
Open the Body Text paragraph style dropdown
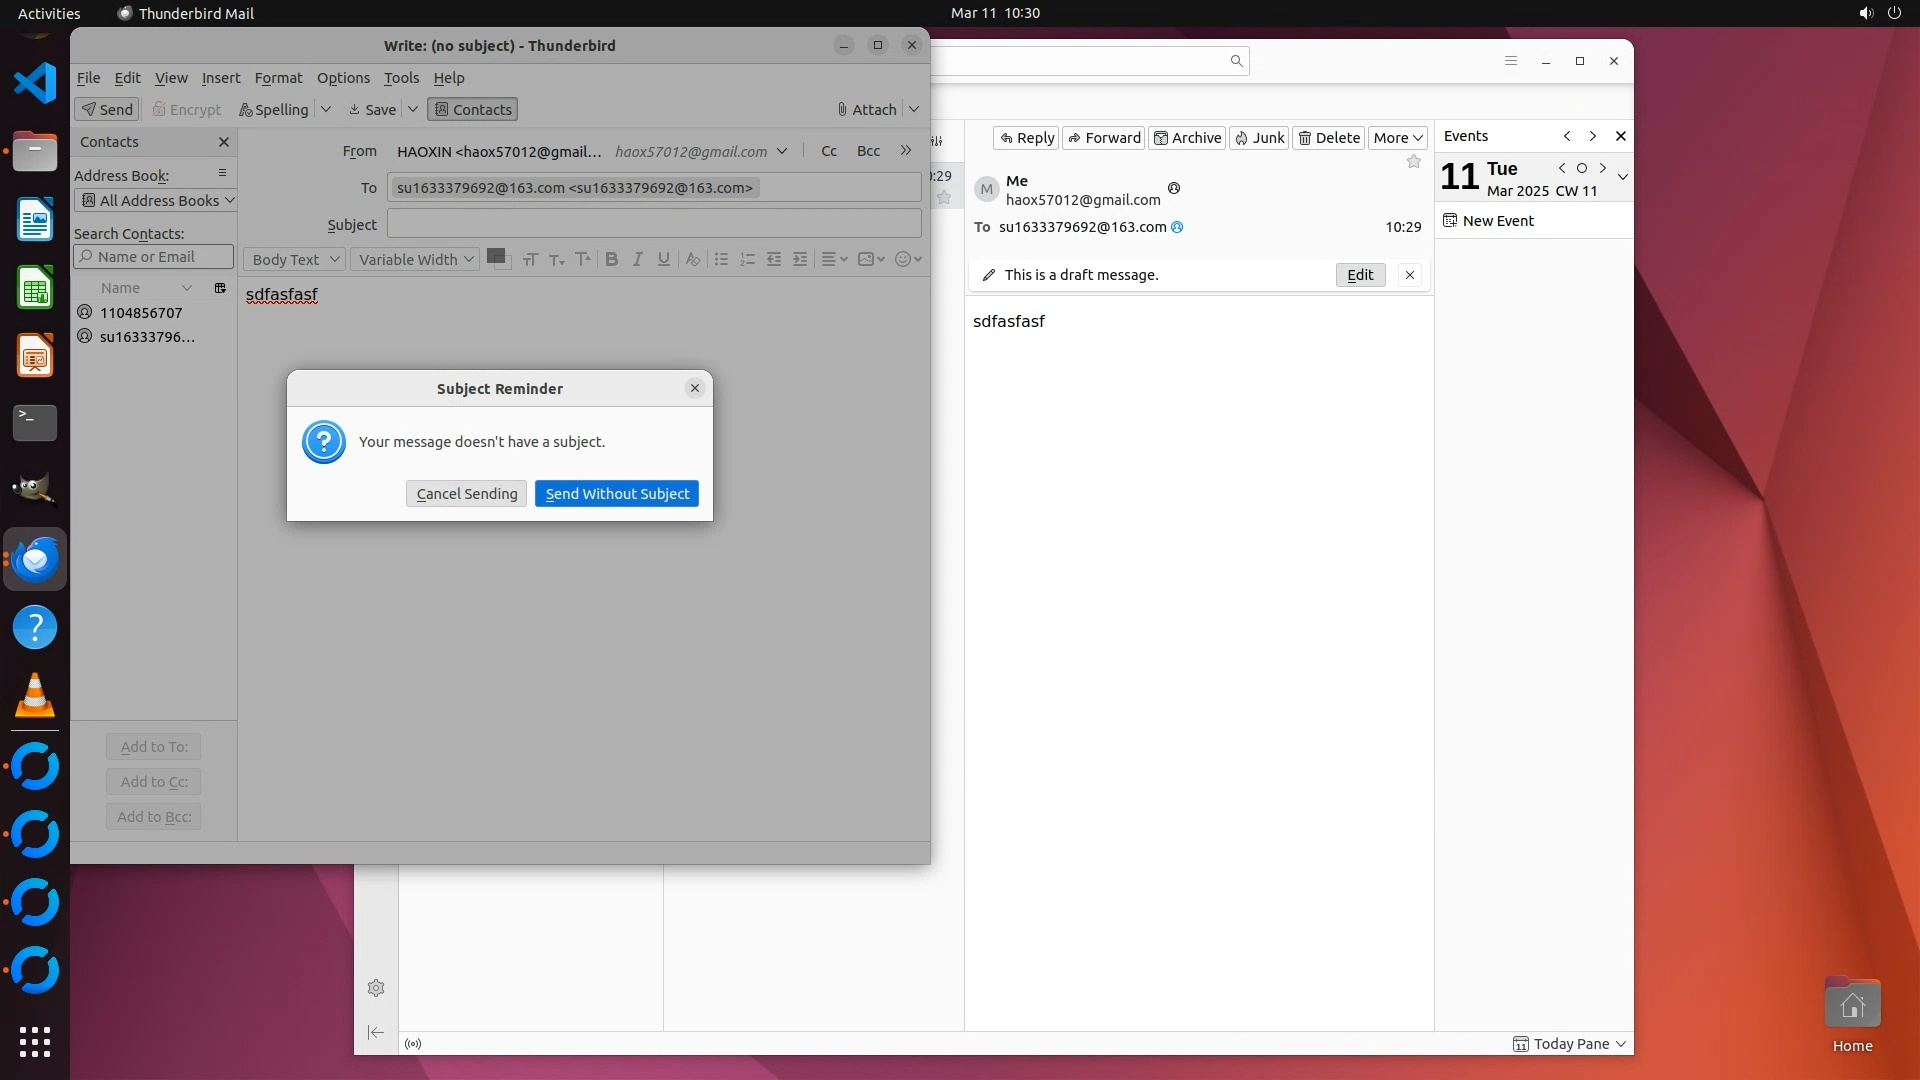coord(294,260)
